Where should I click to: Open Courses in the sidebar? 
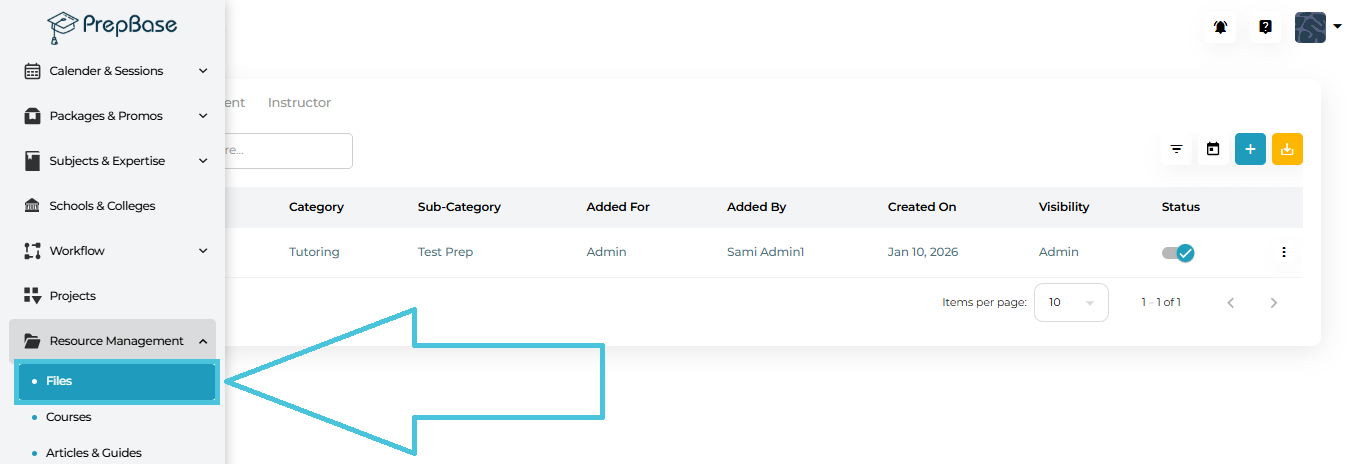[x=68, y=417]
